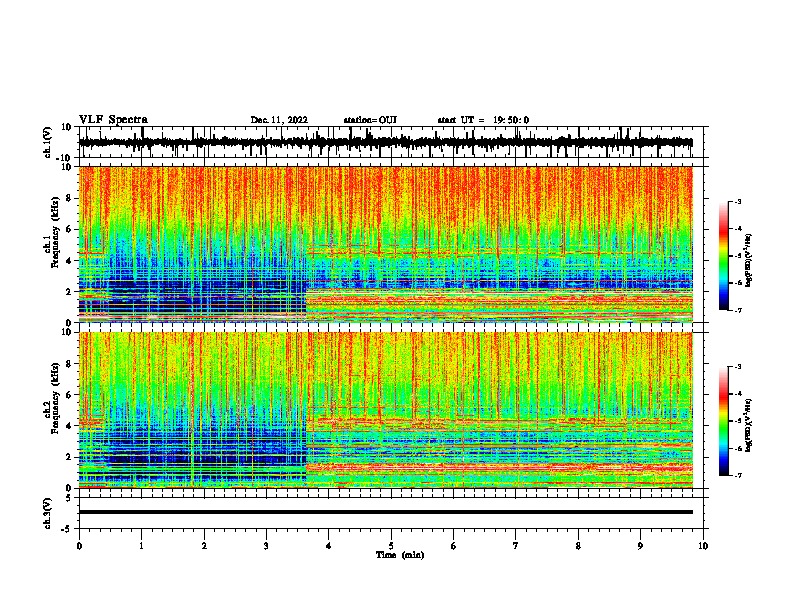The image size is (792, 612).
Task: Click the "6" kHz tick on ch.2 axis
Action: [69, 394]
